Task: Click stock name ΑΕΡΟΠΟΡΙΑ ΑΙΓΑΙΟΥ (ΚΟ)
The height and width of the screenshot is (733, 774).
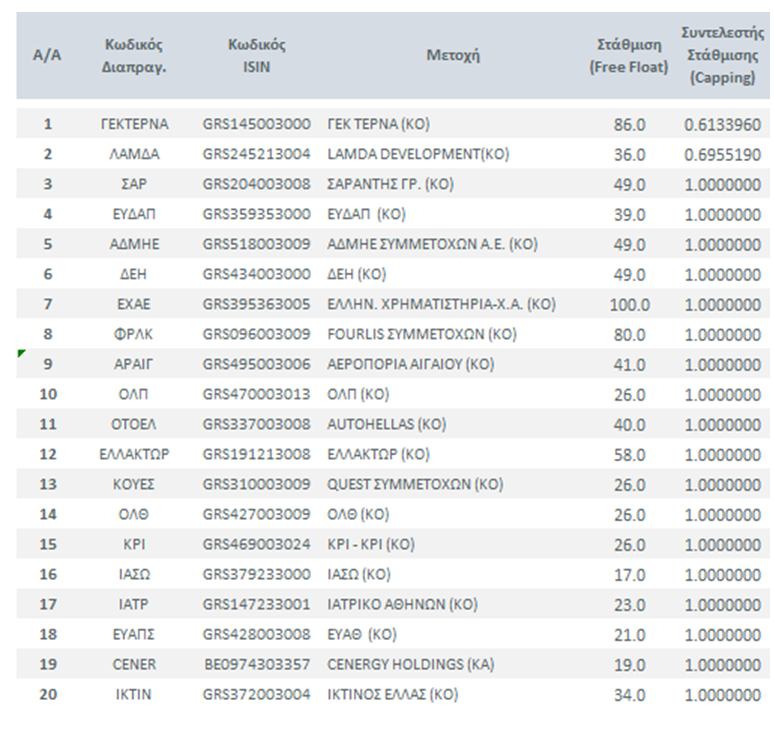Action: click(411, 364)
